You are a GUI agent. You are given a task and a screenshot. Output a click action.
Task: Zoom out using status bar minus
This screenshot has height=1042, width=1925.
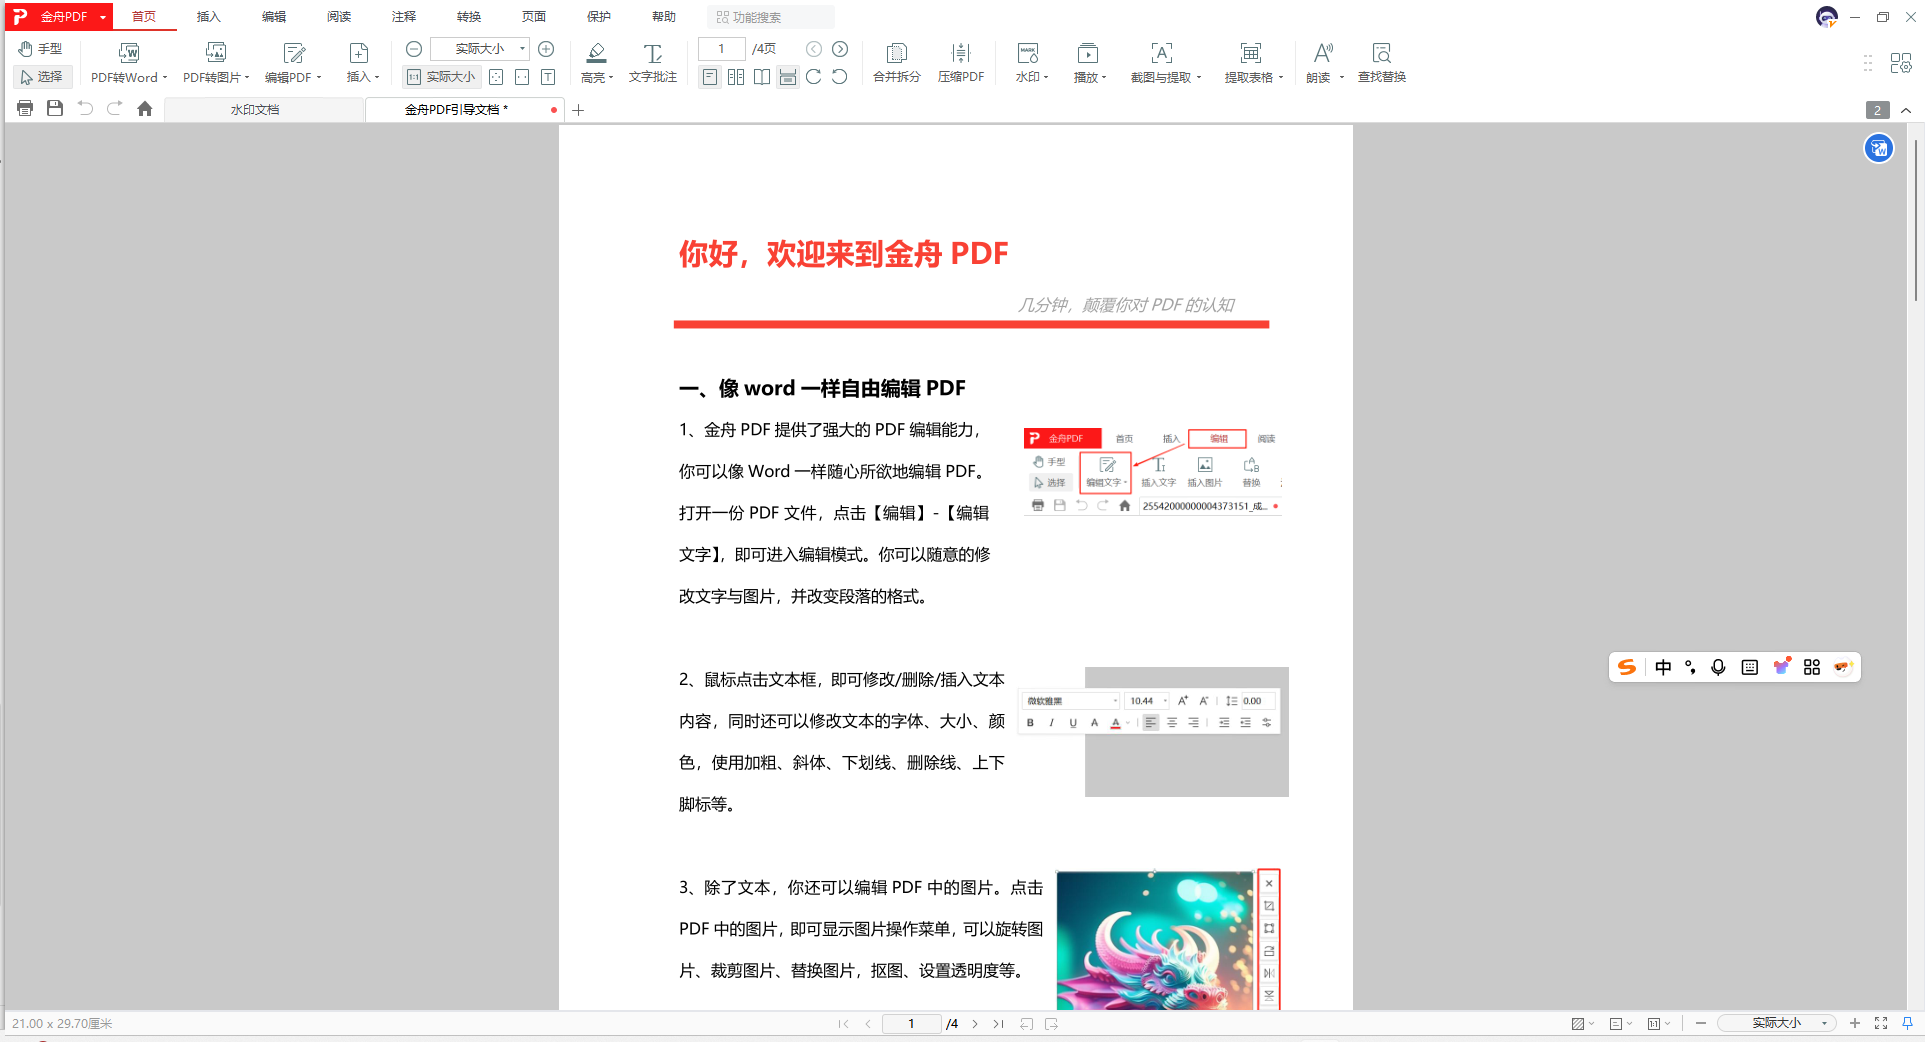[1701, 1023]
